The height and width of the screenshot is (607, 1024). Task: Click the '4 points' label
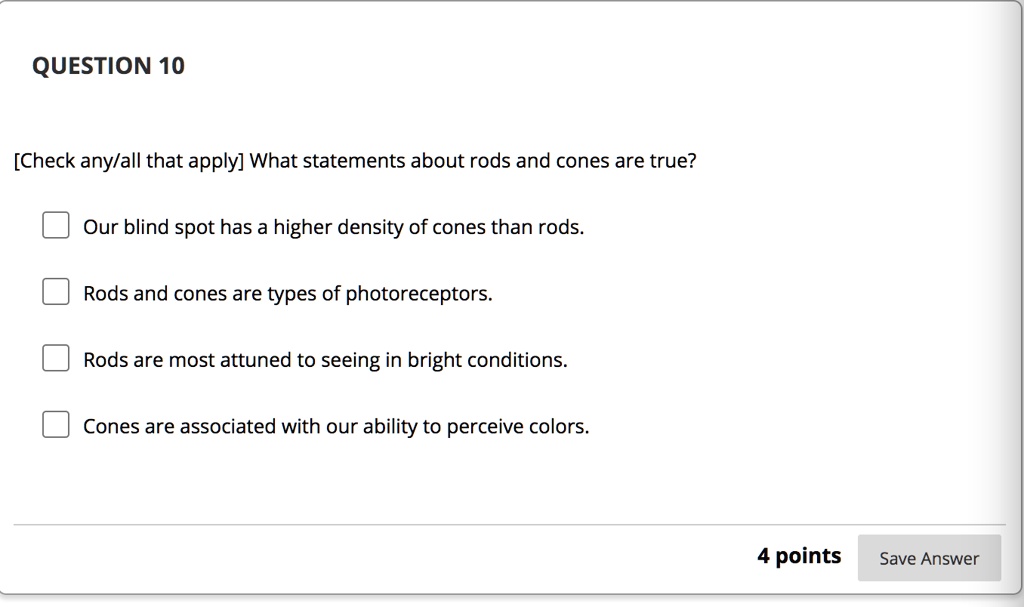799,555
